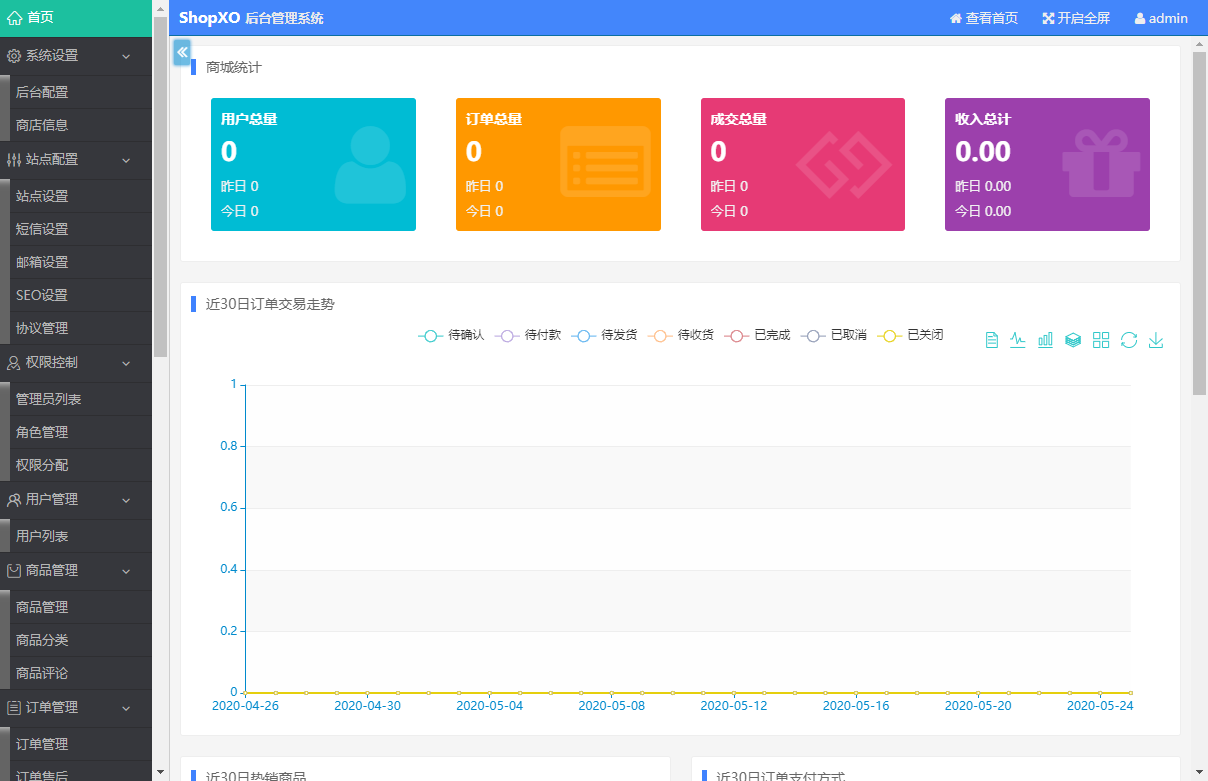Screen dimensions: 1208x781
Task: Collapse the 系统设置 menu section
Action: [x=76, y=56]
